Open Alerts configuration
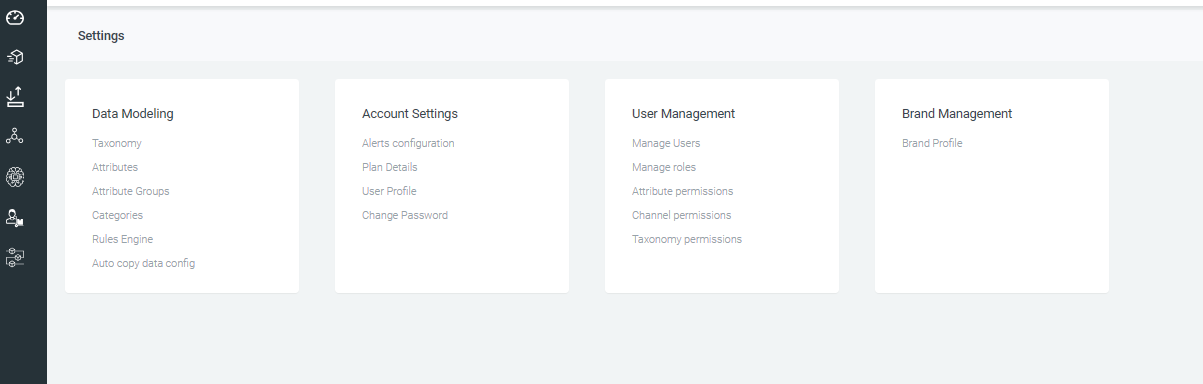Viewport: 1203px width, 384px height. (408, 143)
